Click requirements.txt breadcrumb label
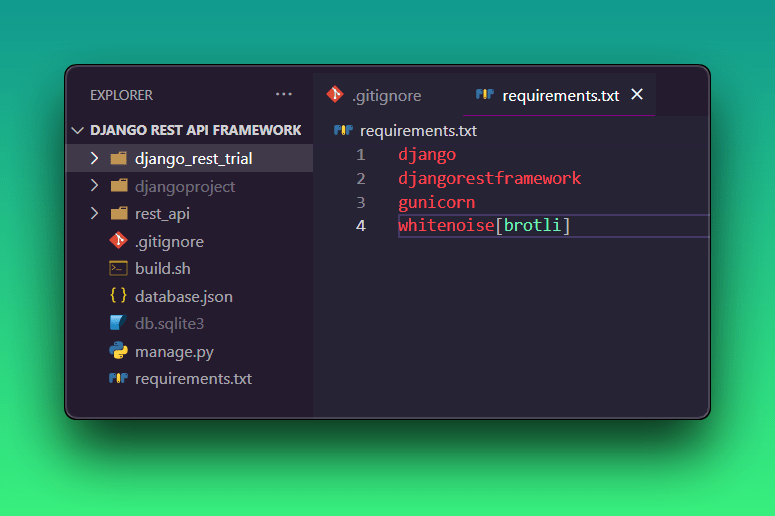 (418, 131)
